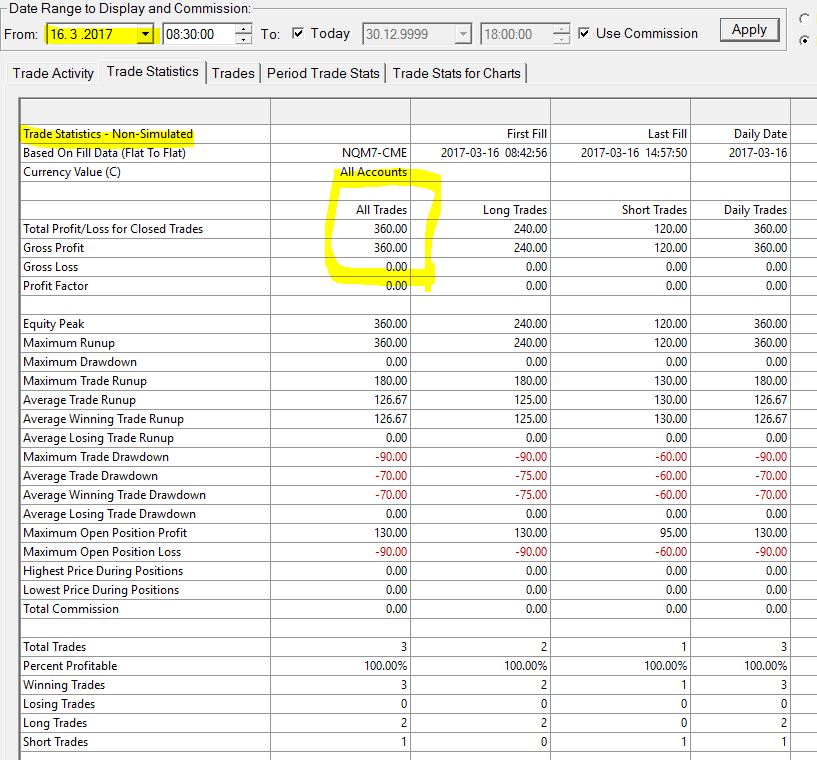Select the Total Trades row label
The height and width of the screenshot is (760, 817).
point(55,647)
